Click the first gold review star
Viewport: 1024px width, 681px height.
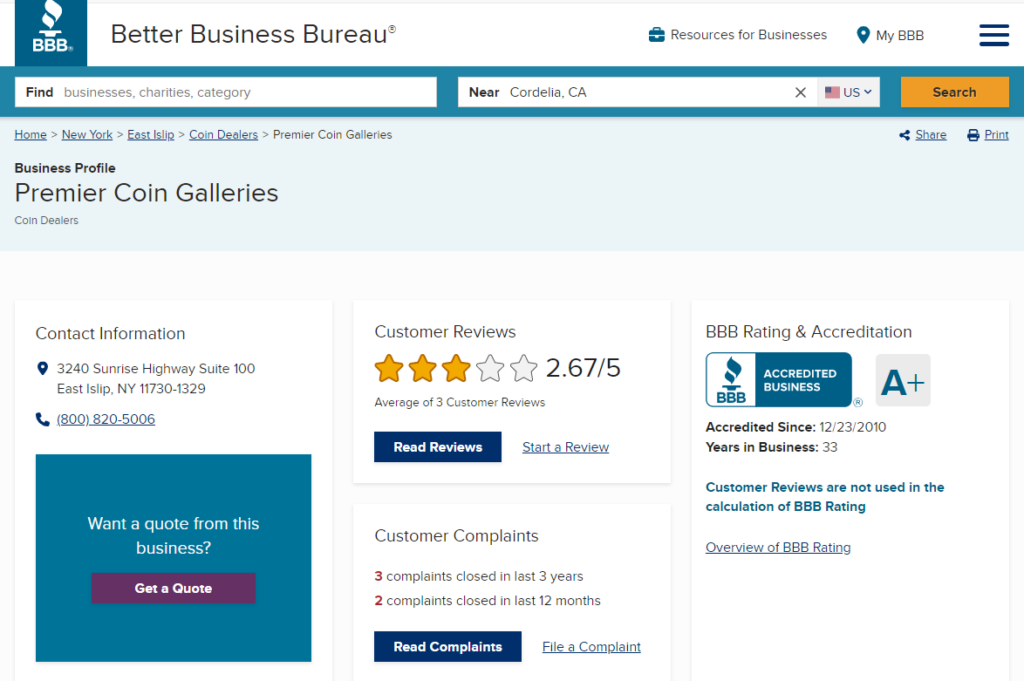tap(389, 368)
